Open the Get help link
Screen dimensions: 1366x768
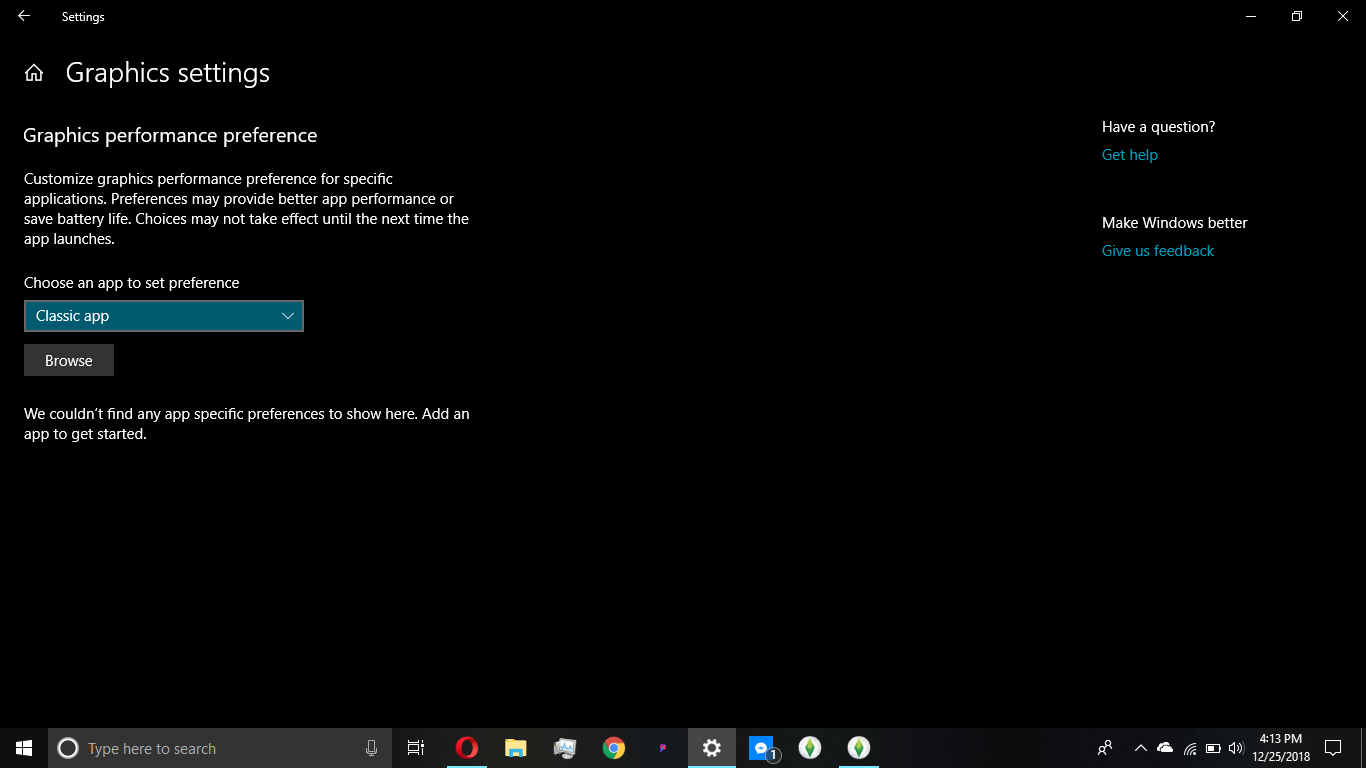[1129, 155]
